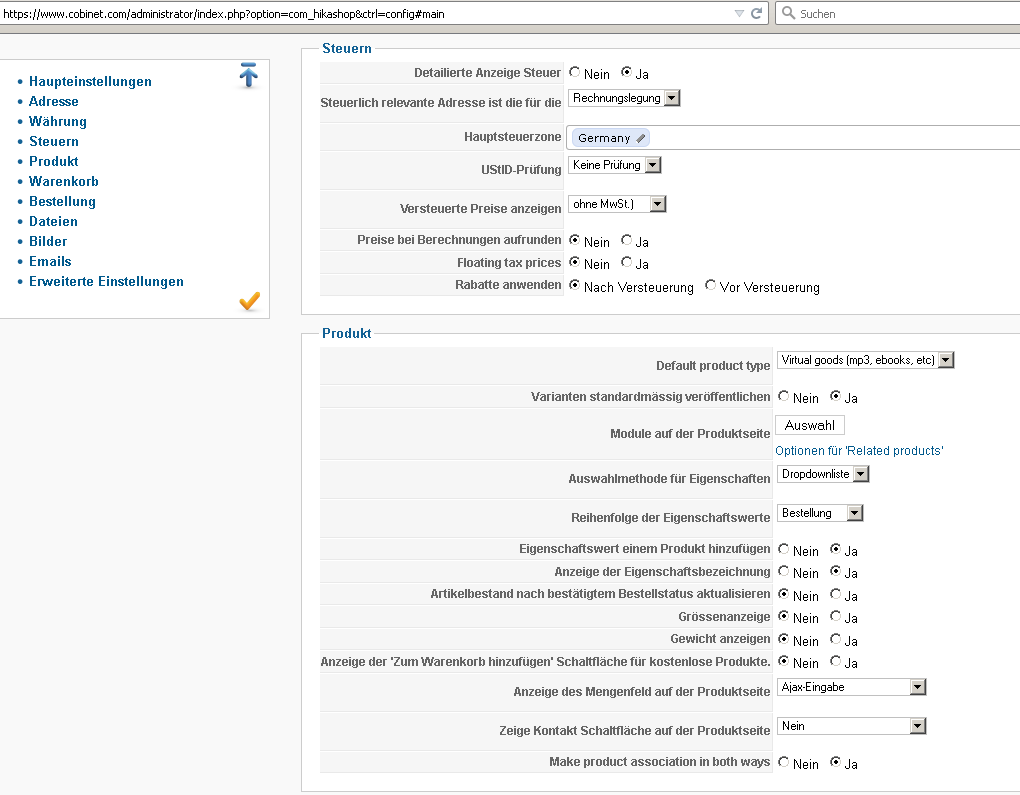Open the Zeige Kontakt Schaltfläche dropdown
This screenshot has height=795, width=1020.
(x=851, y=726)
